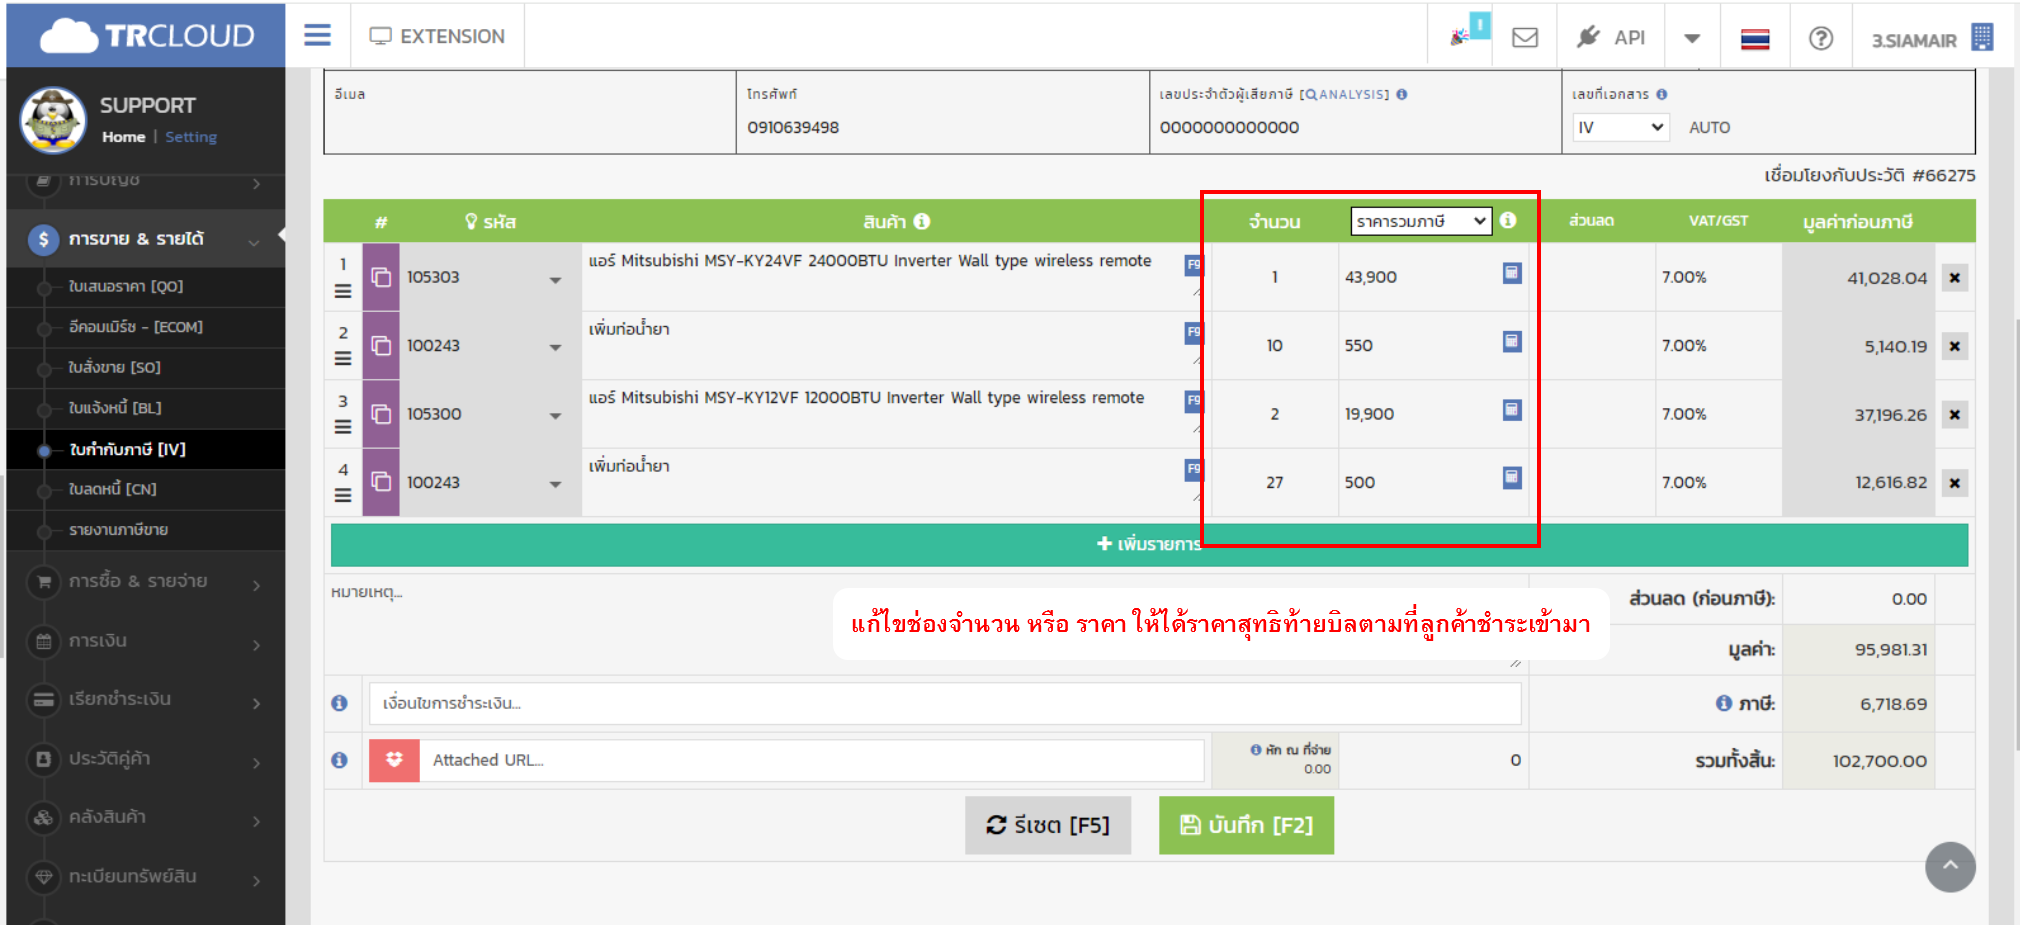This screenshot has width=2020, height=925.
Task: Delete the row with value 37,196.26
Action: (1955, 415)
